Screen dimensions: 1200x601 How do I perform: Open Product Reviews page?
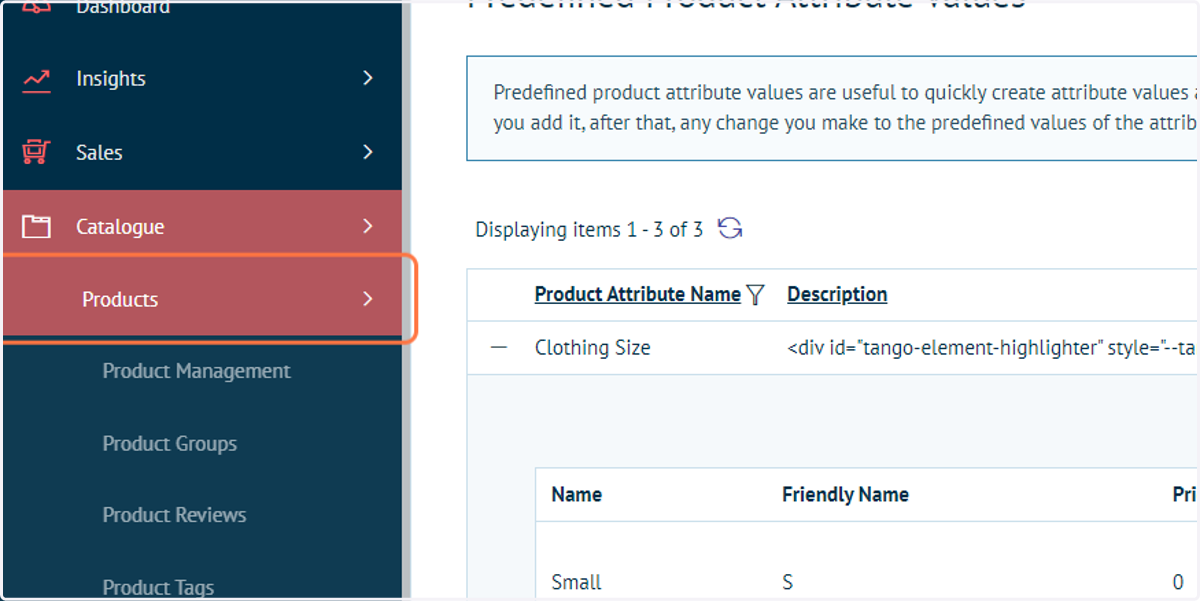tap(174, 515)
